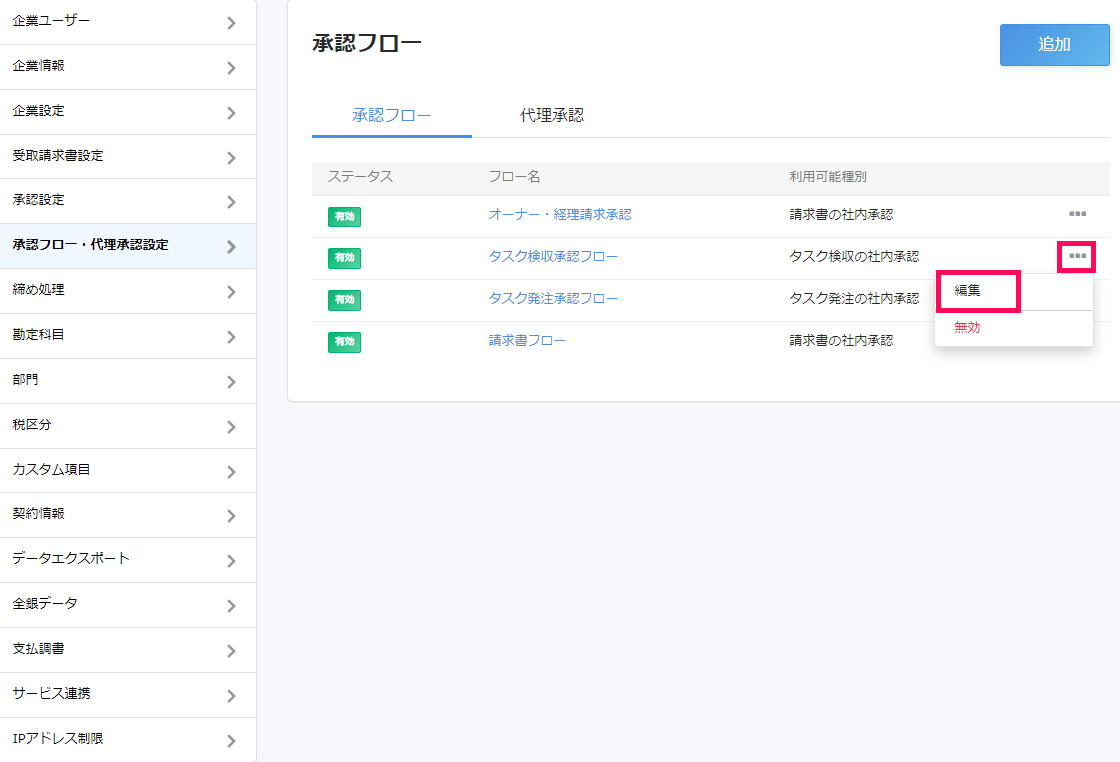Click the 有効 badge of タスク発注承認フロー
The image size is (1120, 762).
point(344,300)
